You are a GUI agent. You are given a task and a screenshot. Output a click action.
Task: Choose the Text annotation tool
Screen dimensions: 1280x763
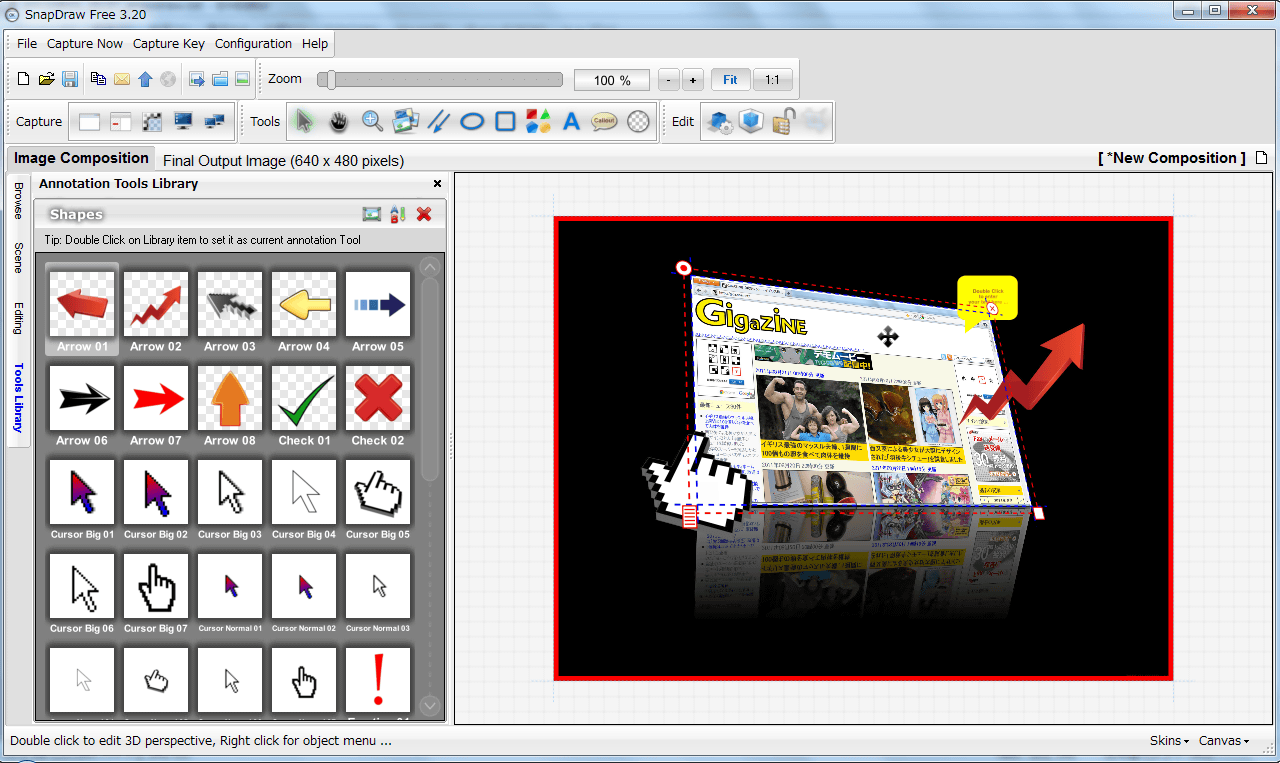point(571,122)
